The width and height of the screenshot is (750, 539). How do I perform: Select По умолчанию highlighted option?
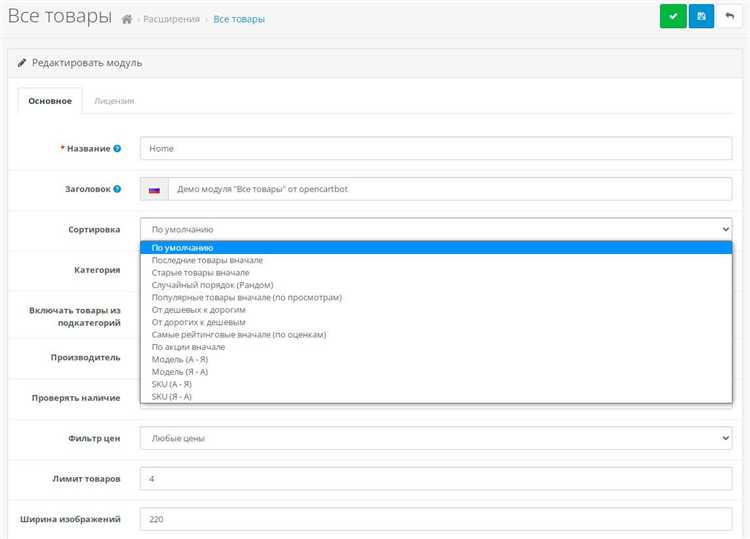coord(436,248)
